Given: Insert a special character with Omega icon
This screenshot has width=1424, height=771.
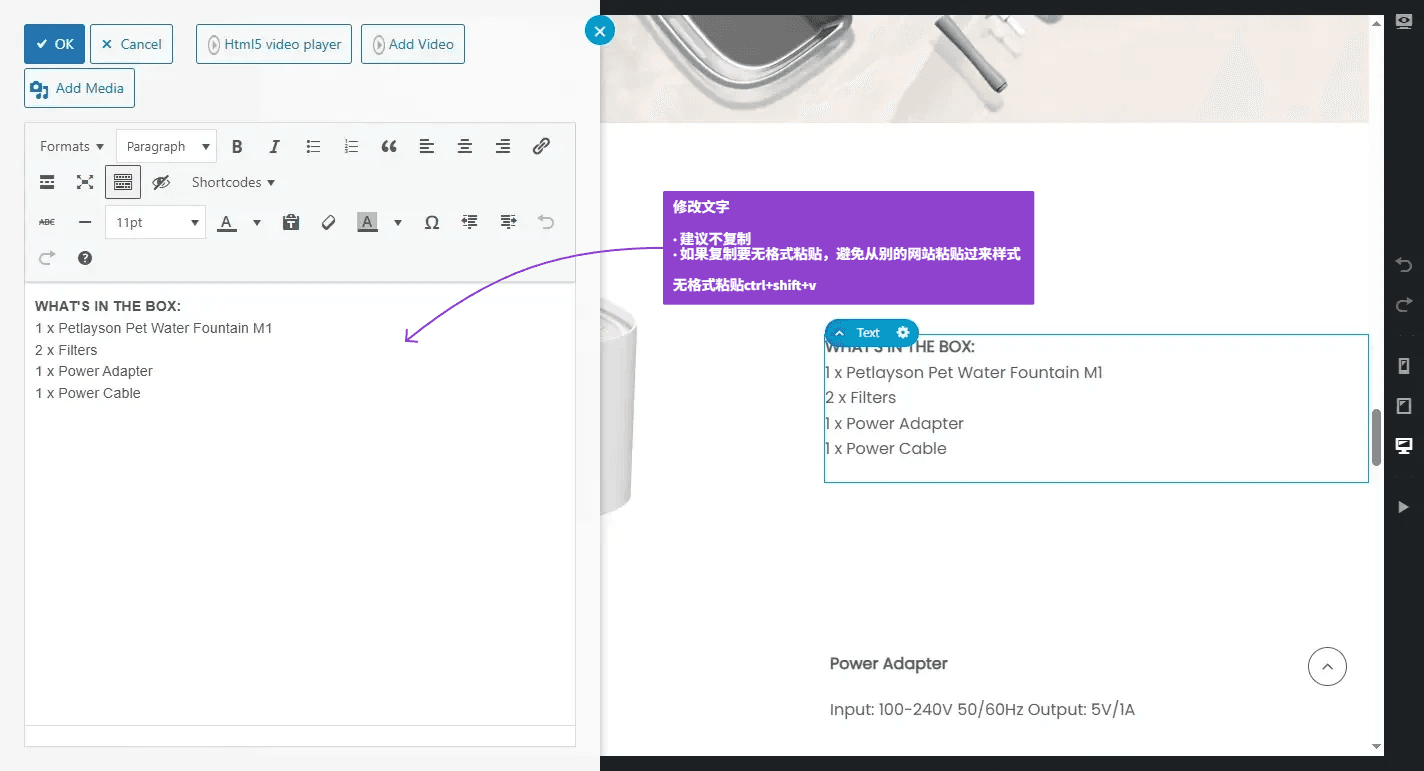Looking at the screenshot, I should (x=431, y=223).
